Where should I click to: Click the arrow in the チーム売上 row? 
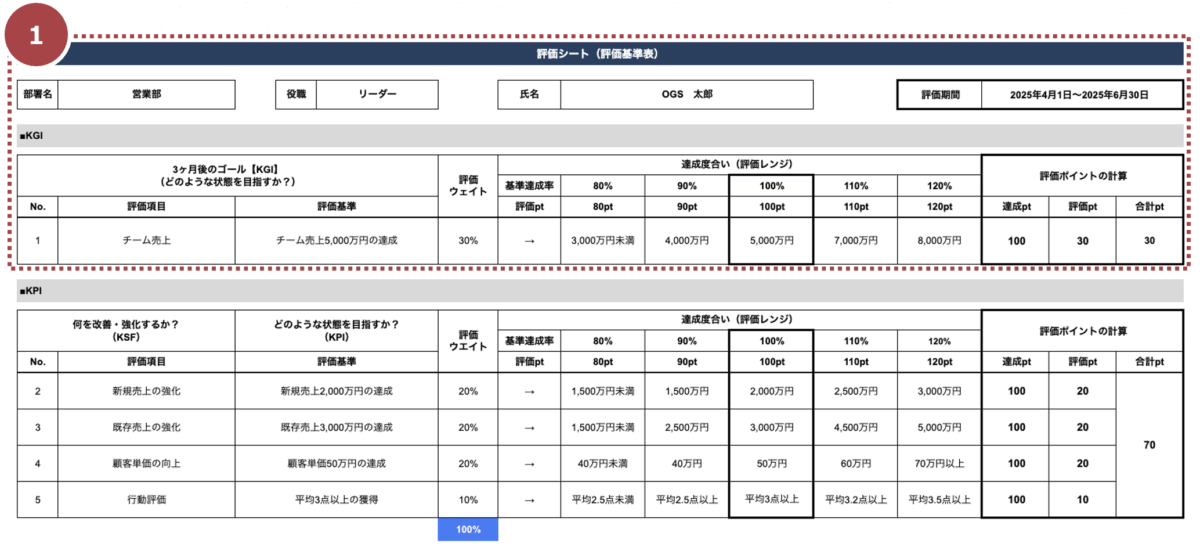(529, 241)
